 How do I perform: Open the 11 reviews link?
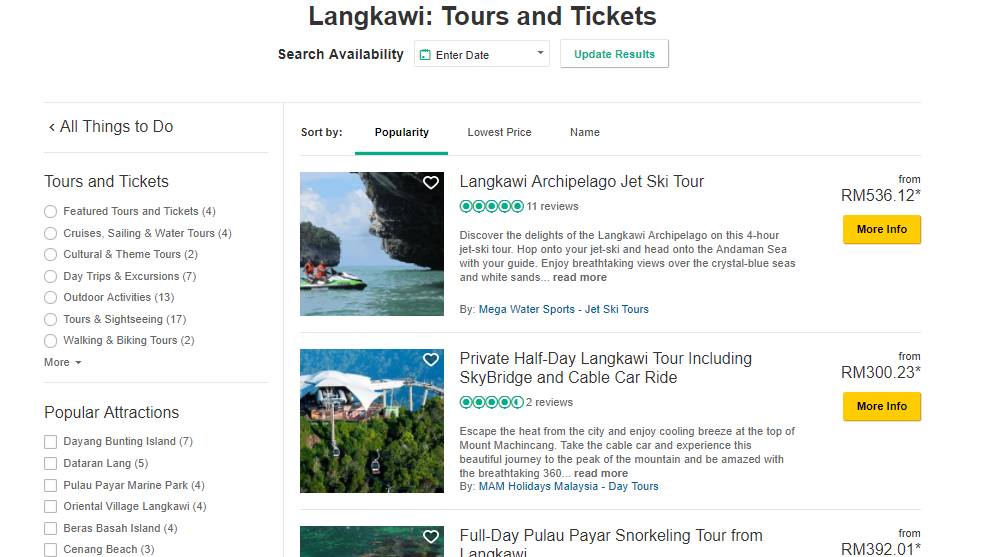click(x=552, y=207)
